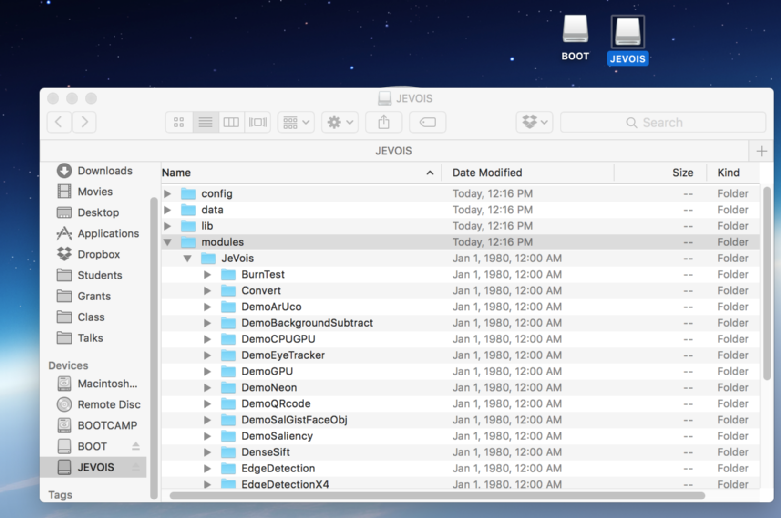Expand the data folder
Viewport: 781px width, 518px height.
click(x=168, y=210)
